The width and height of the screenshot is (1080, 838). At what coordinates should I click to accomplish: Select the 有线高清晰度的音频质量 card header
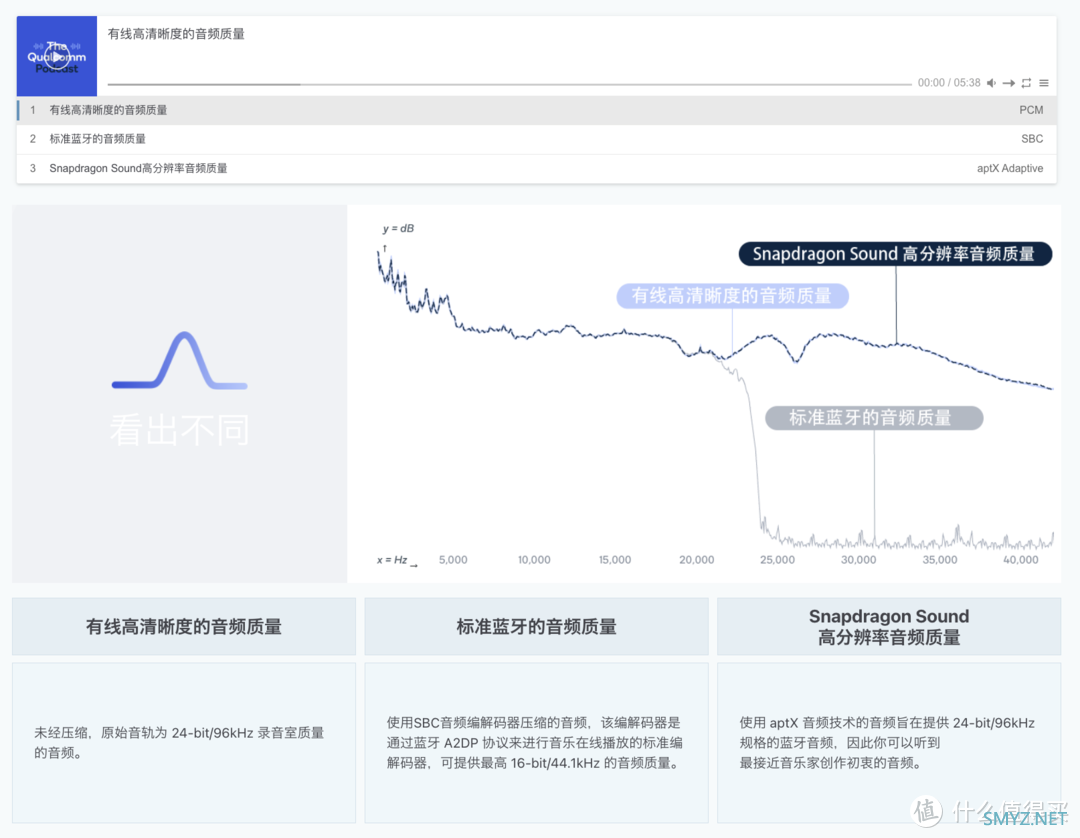(x=184, y=627)
